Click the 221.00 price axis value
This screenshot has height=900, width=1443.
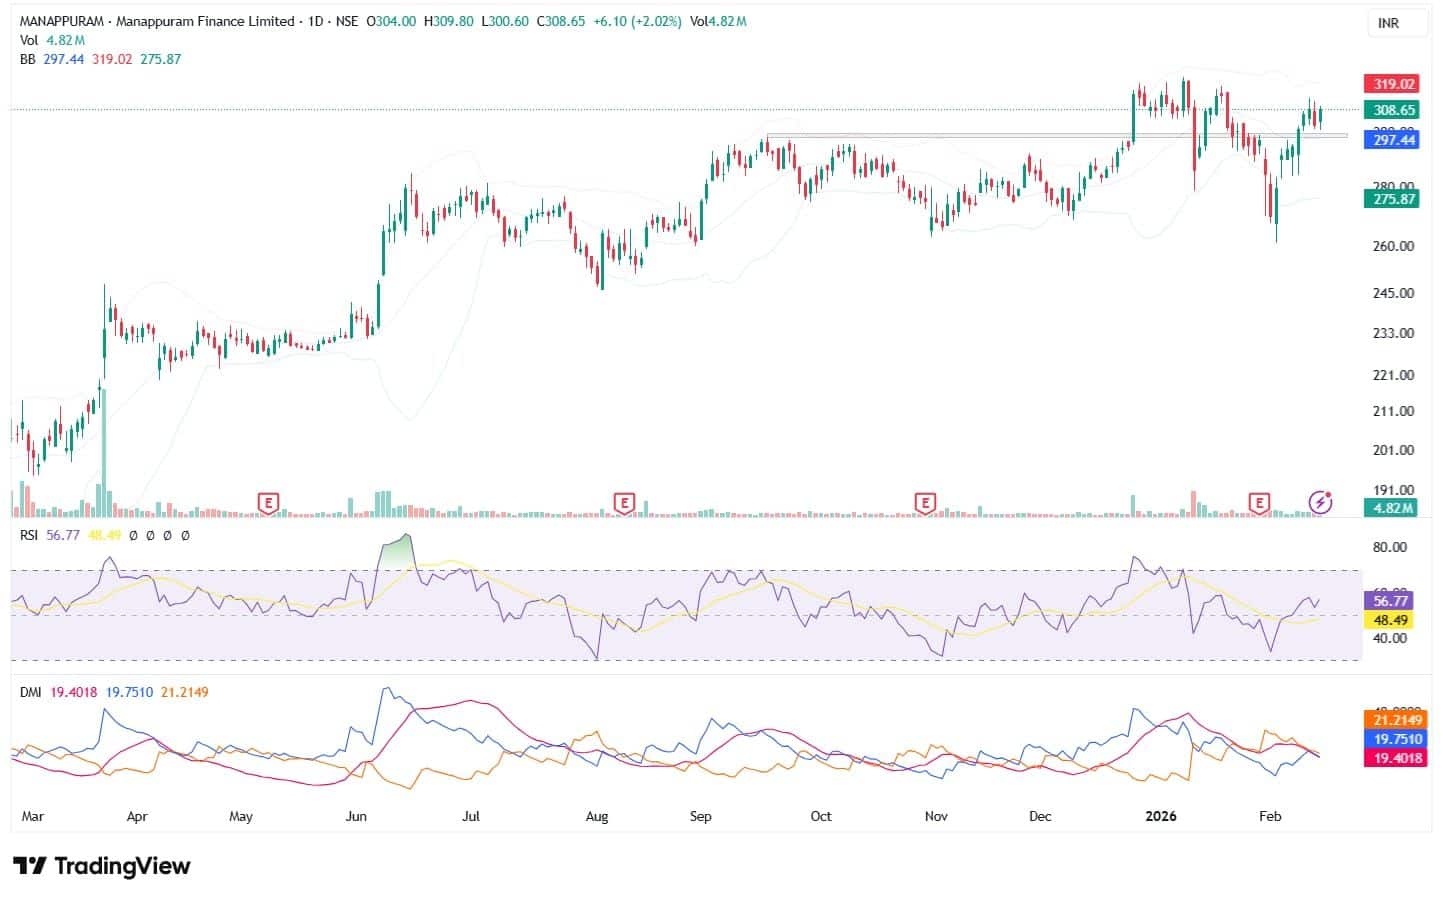pos(1394,375)
